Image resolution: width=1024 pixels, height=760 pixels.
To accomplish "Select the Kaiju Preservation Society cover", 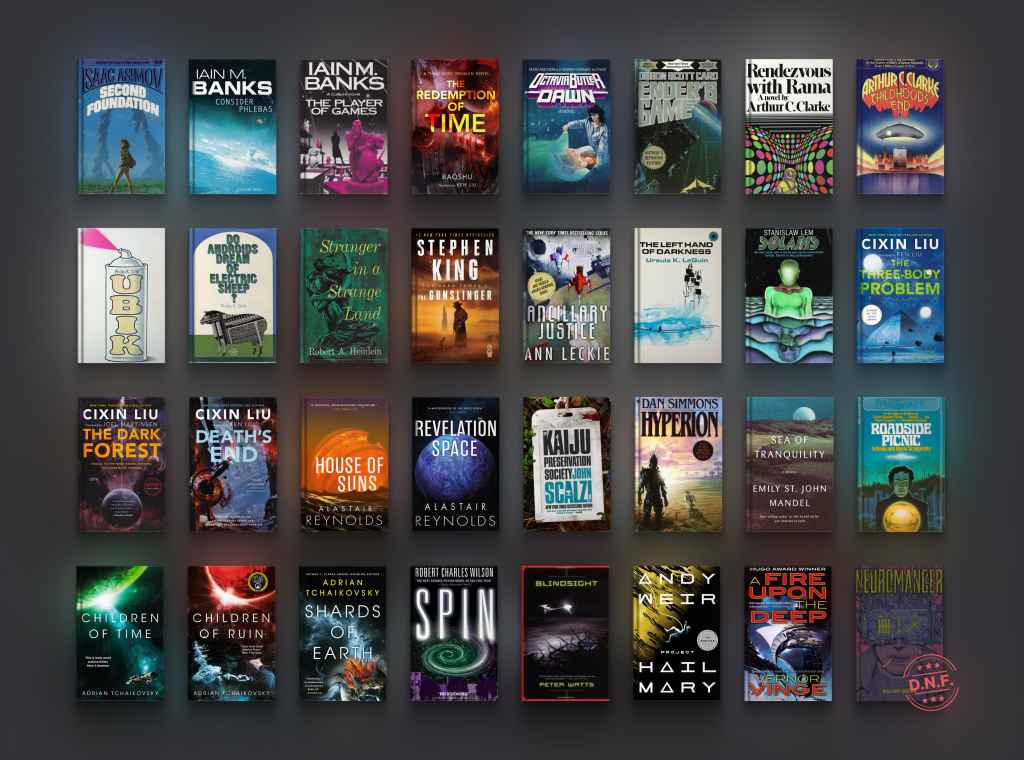I will tap(566, 465).
